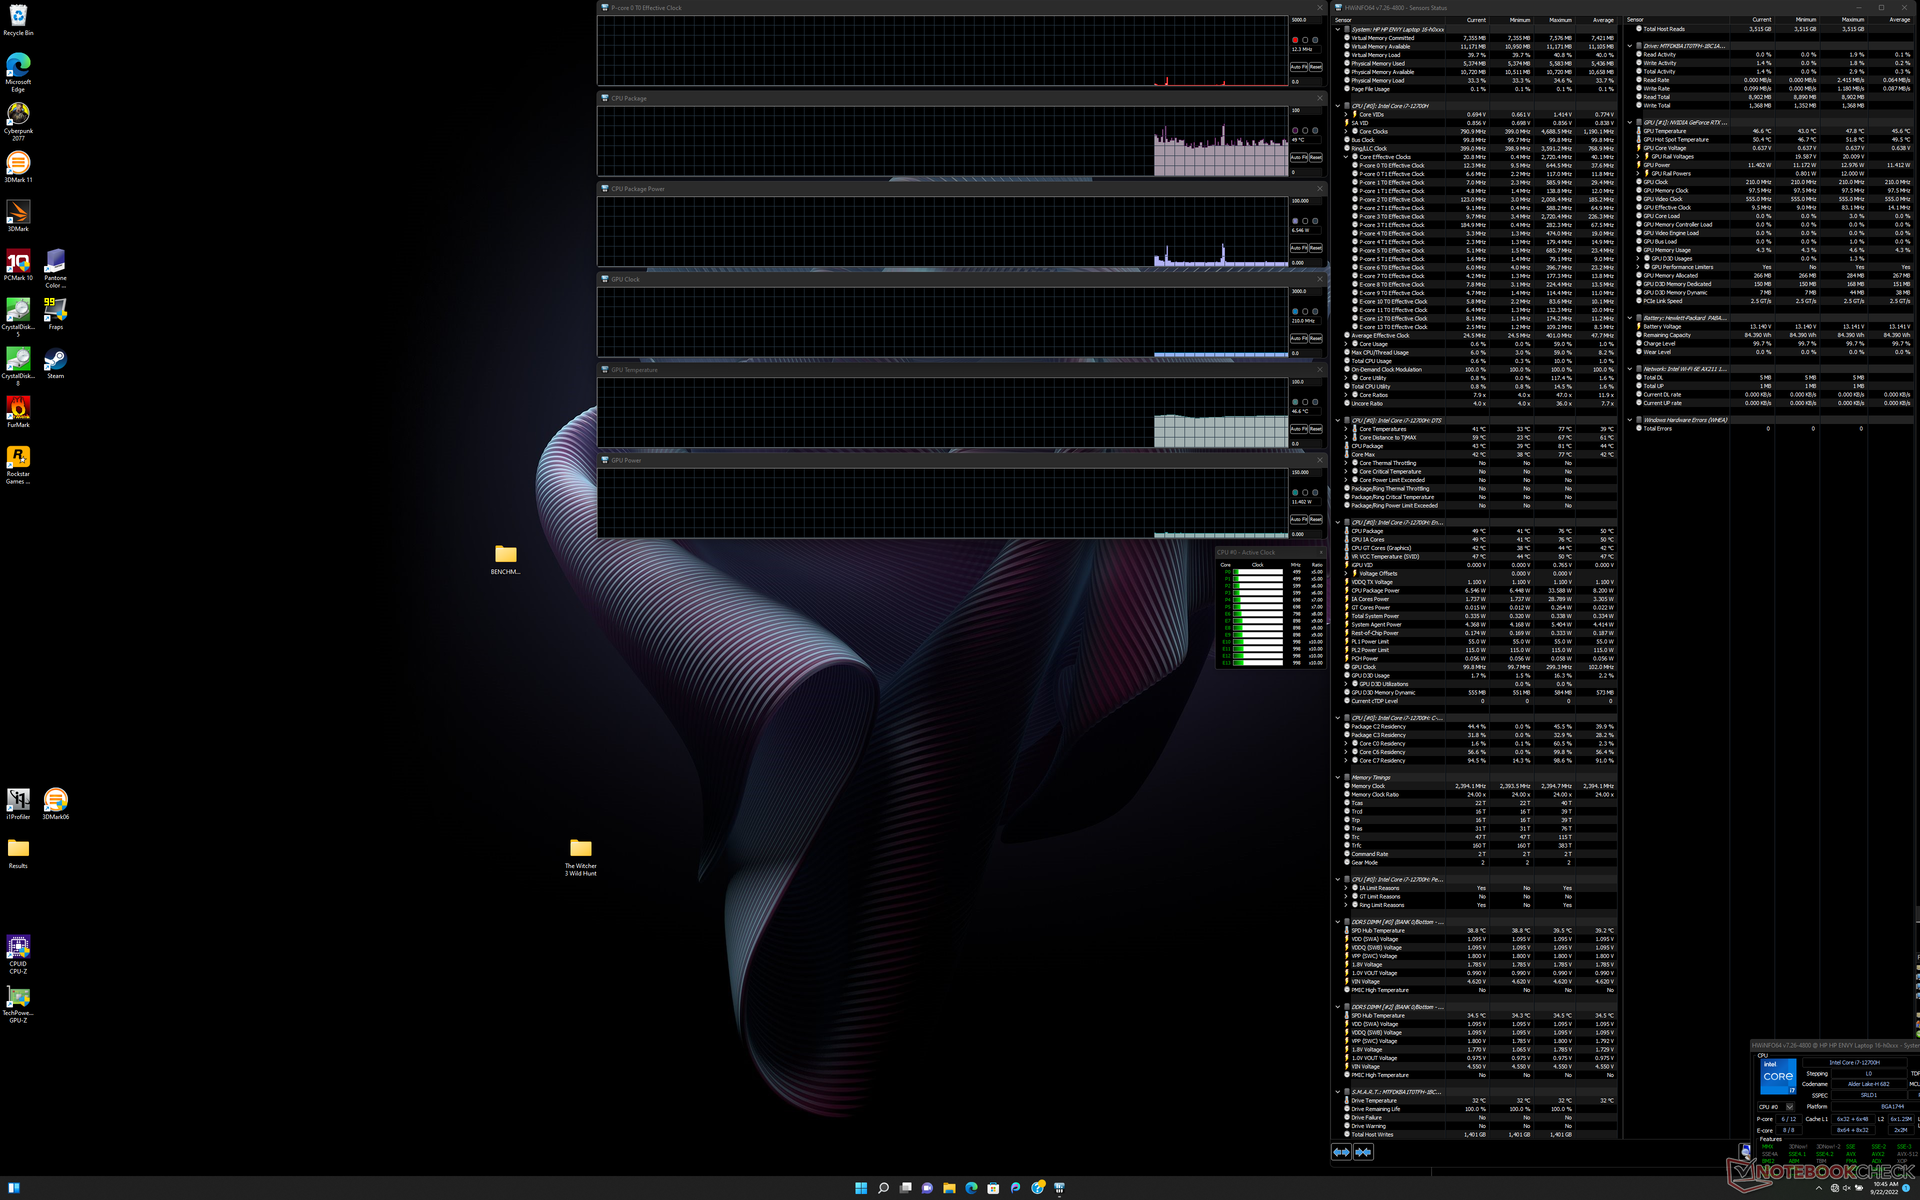Toggle second circle option in GPU Power graph
Screen dimensions: 1920x1200
point(1305,492)
